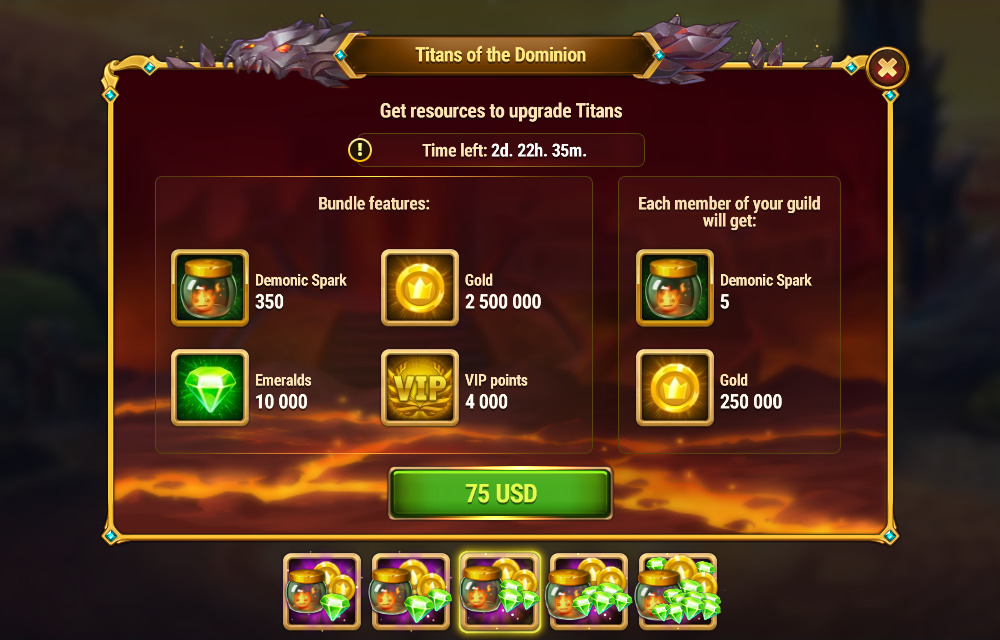Select the second bundle thumbnail with two emeralds
The image size is (1000, 640).
(x=411, y=592)
